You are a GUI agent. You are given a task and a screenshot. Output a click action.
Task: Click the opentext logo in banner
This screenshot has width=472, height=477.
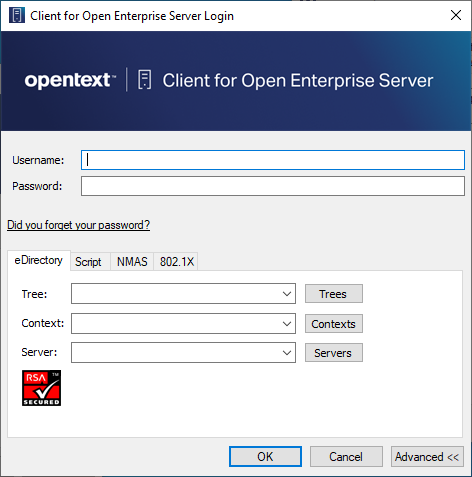click(70, 80)
